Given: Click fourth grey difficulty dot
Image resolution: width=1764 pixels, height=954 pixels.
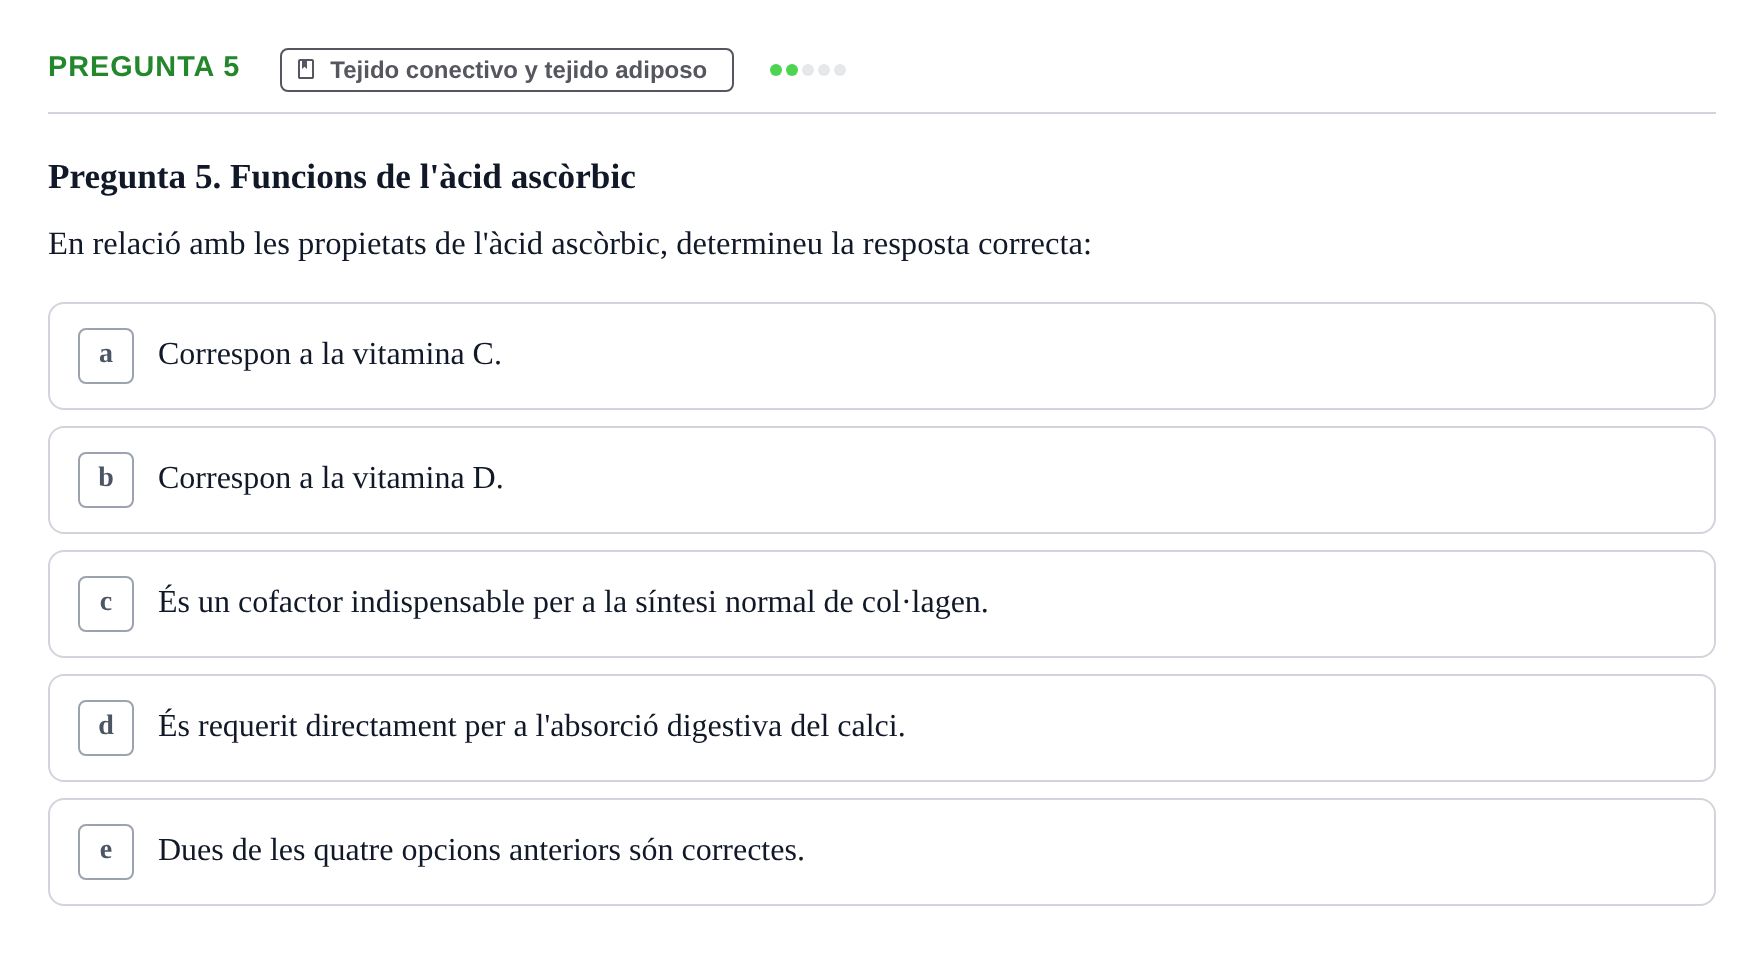Looking at the screenshot, I should point(824,70).
